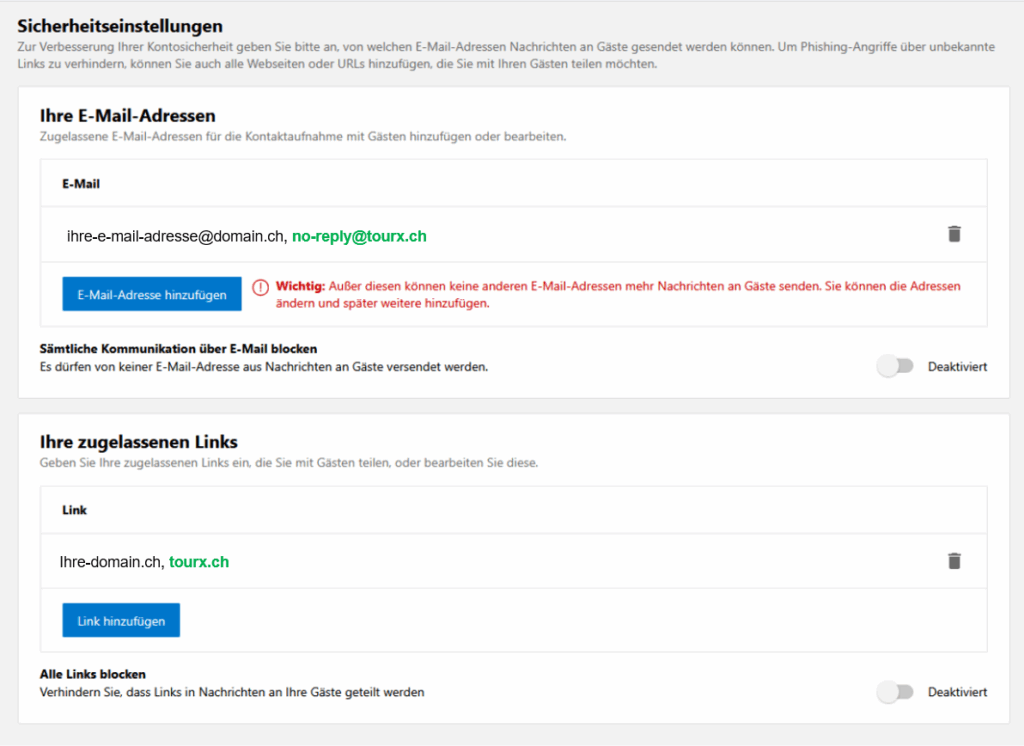The width and height of the screenshot is (1024, 746).
Task: Enable the block all e-mail communication switch
Action: point(895,366)
